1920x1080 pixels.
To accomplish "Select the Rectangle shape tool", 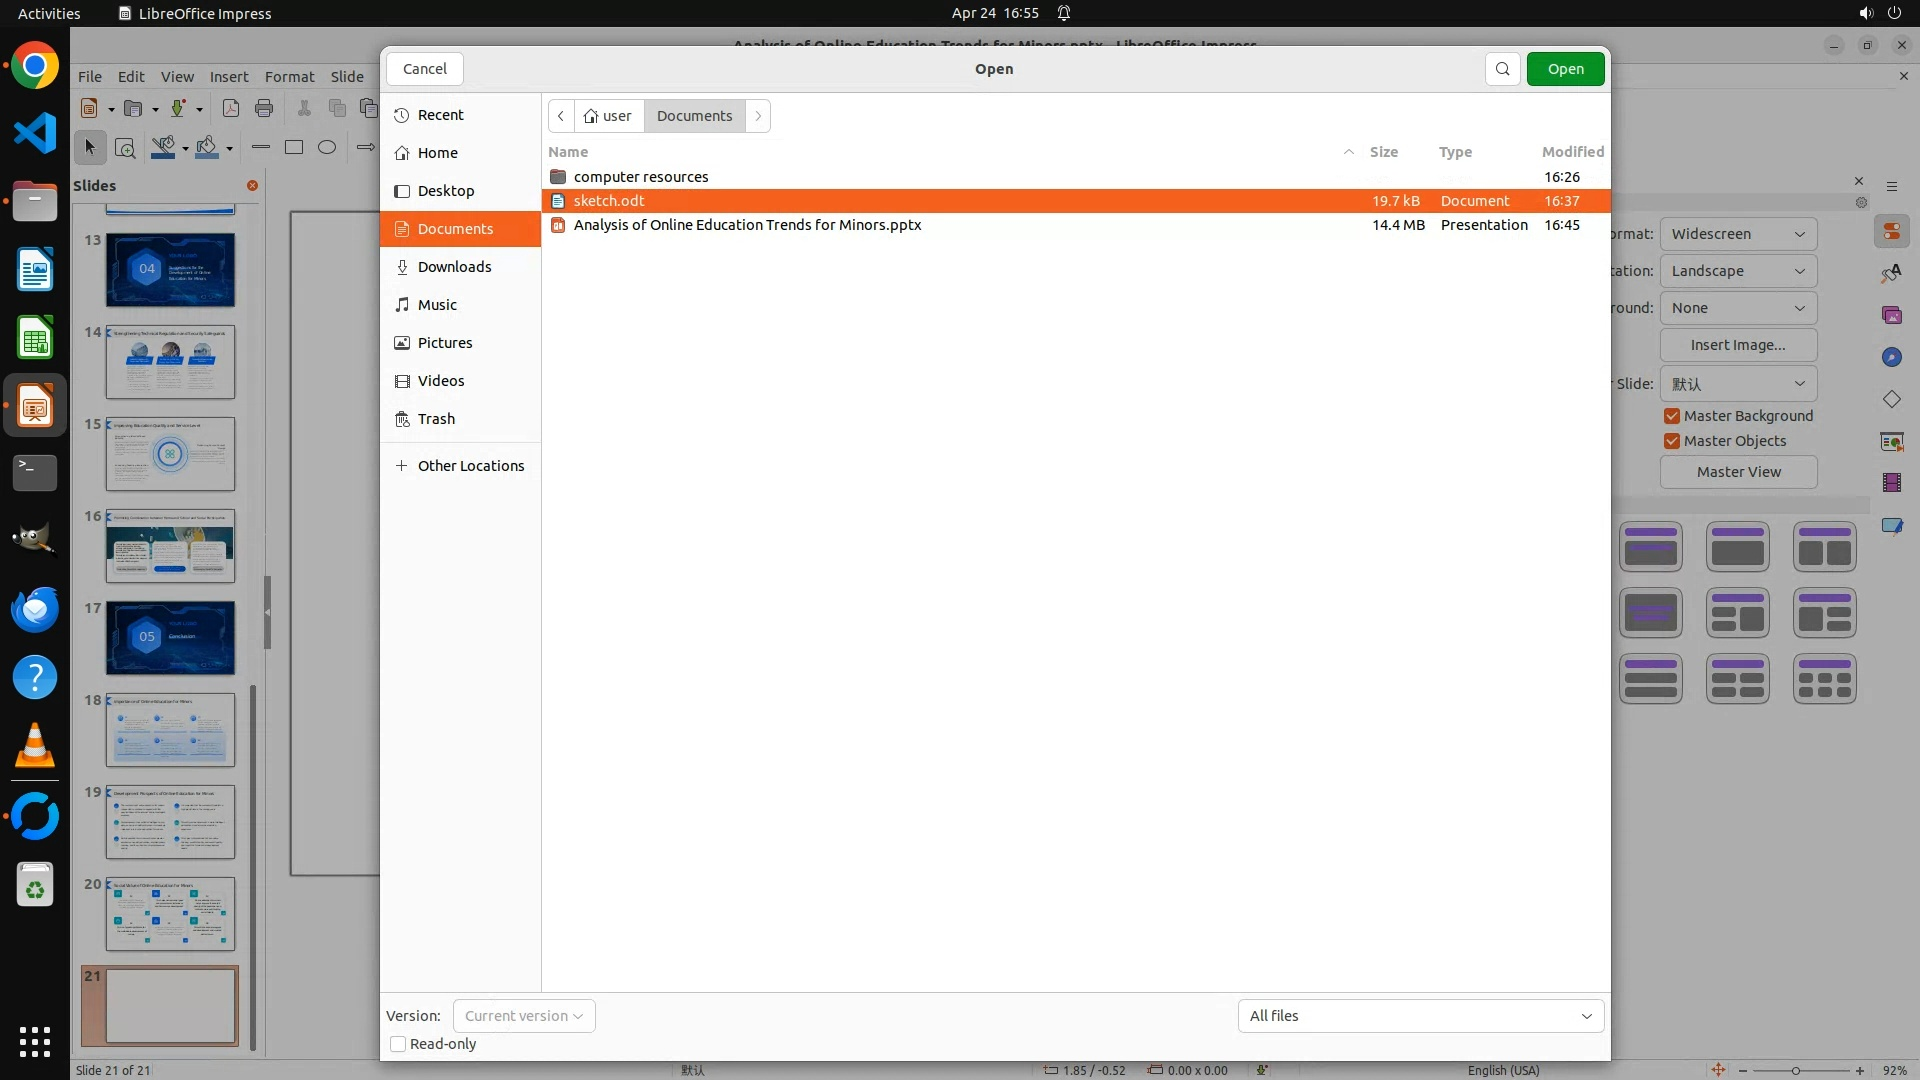I will [294, 148].
